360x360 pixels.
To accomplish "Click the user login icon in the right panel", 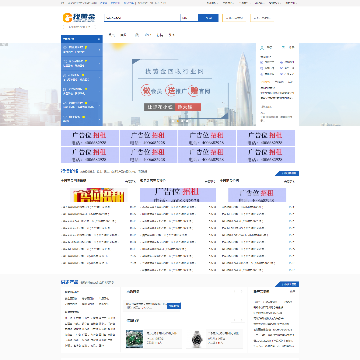I will coord(262,47).
